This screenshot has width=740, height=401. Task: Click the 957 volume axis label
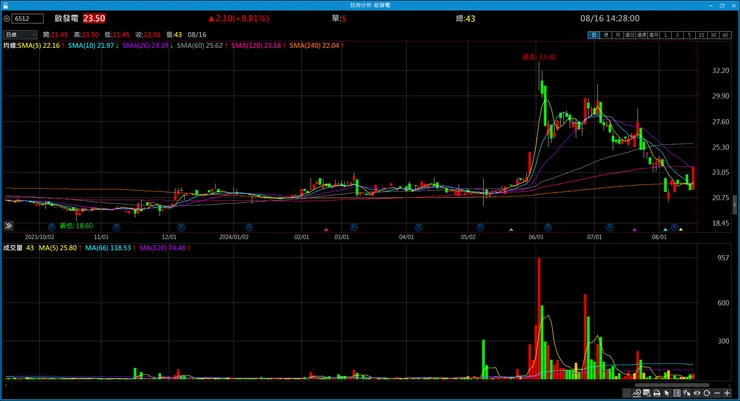click(x=723, y=258)
